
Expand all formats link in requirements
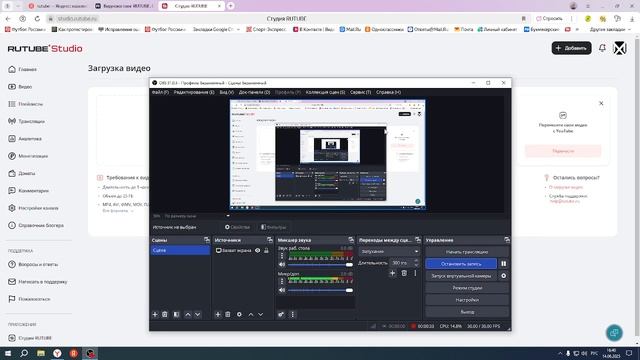(x=118, y=211)
